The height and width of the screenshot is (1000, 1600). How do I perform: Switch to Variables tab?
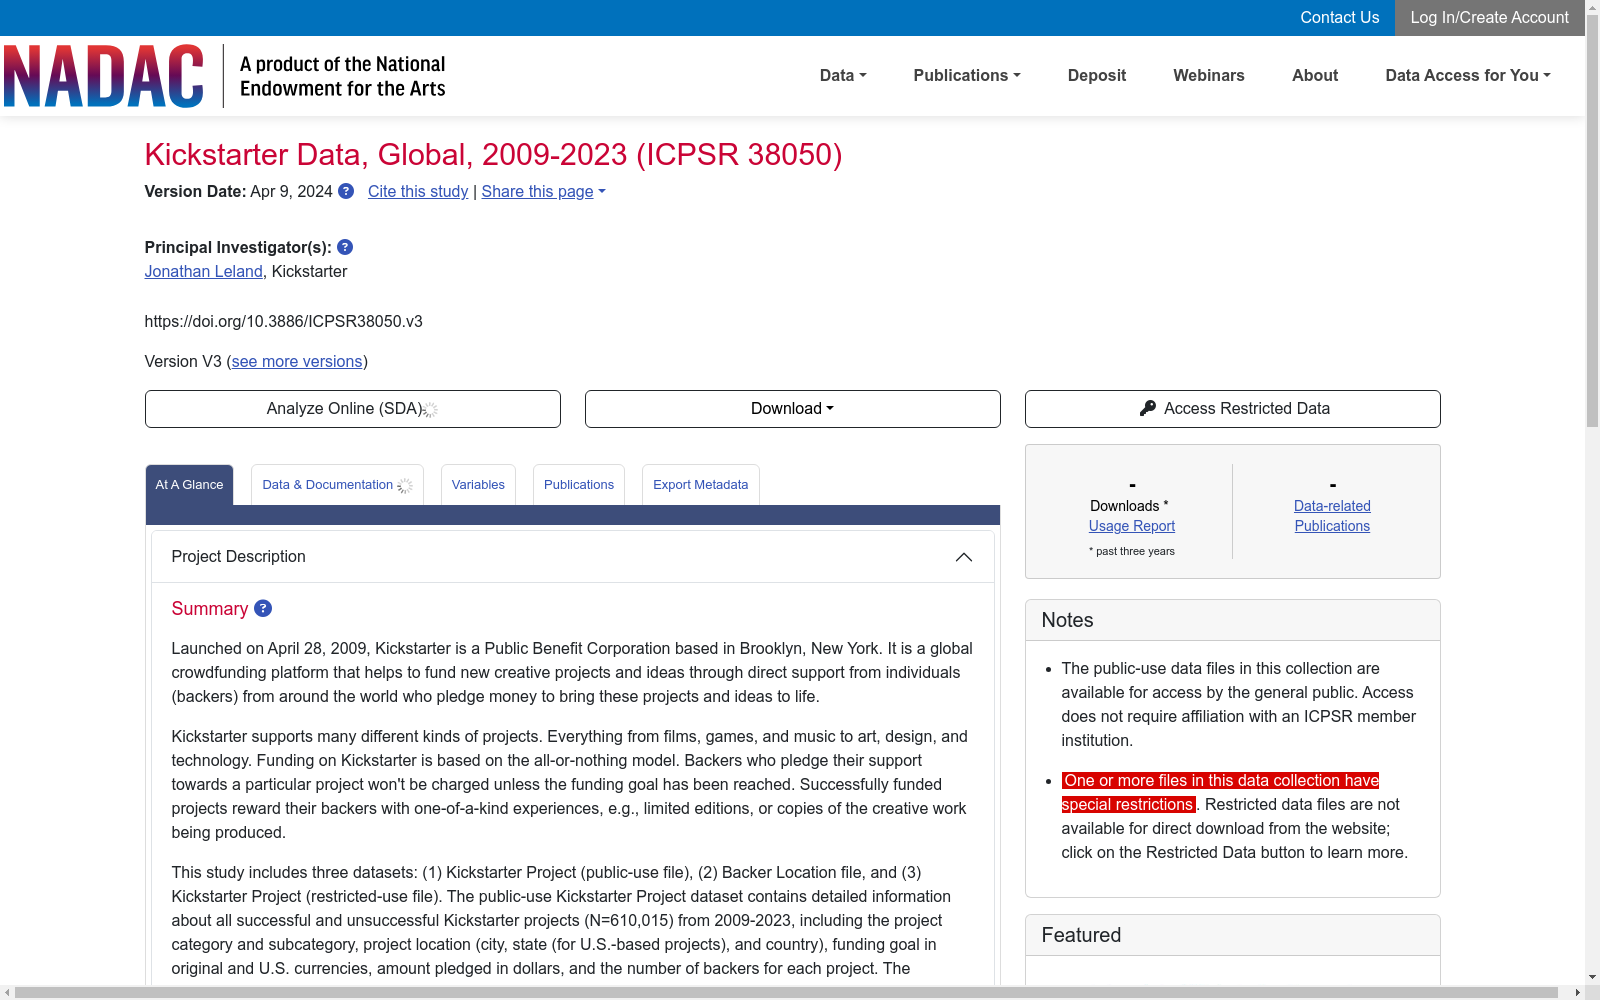click(478, 485)
